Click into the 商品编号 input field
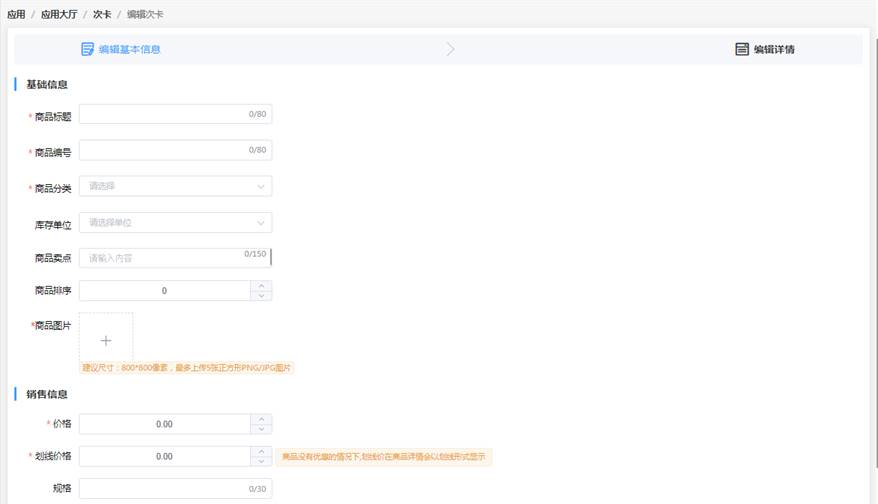The image size is (878, 504). (160, 150)
